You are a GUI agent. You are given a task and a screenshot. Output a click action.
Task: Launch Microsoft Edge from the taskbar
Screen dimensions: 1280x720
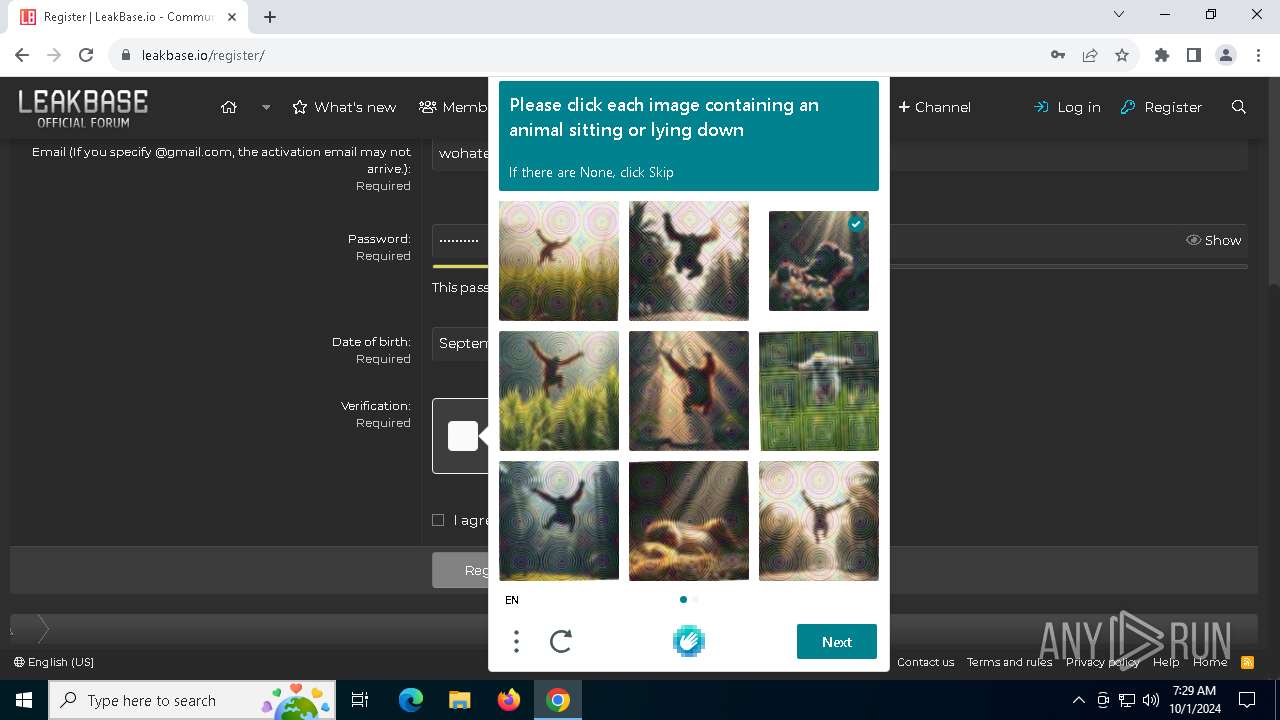pos(411,700)
